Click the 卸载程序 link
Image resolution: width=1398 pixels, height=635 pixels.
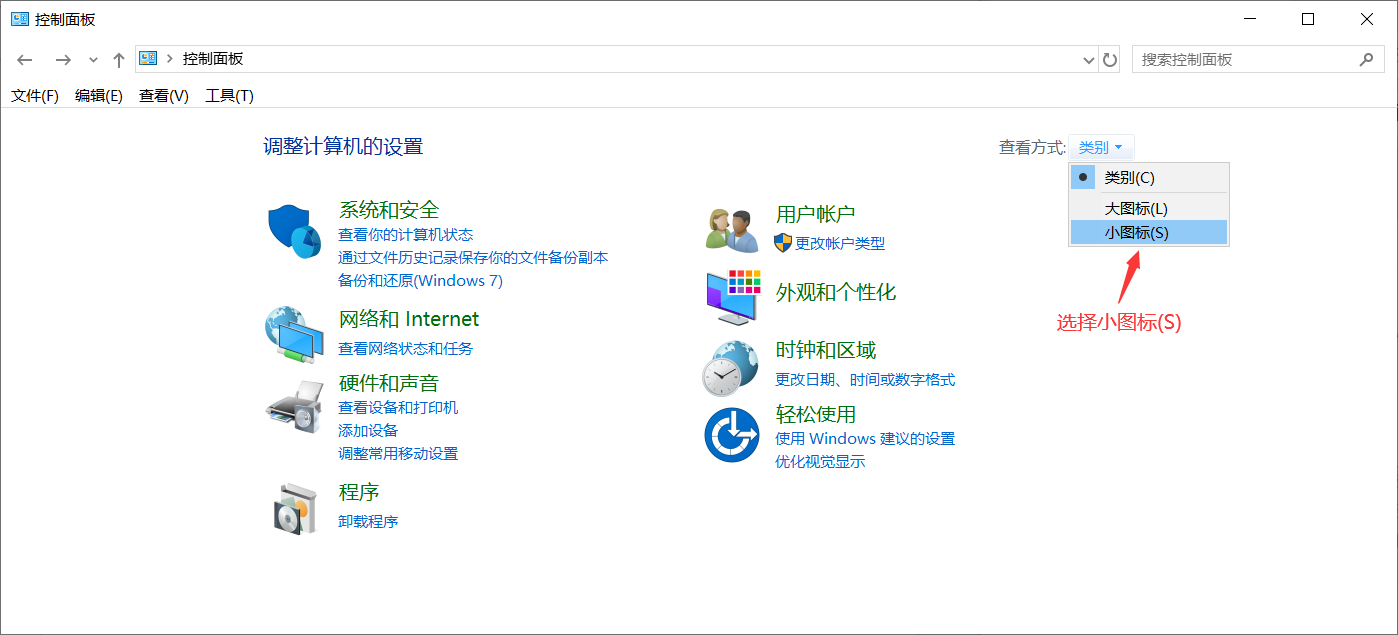(368, 521)
